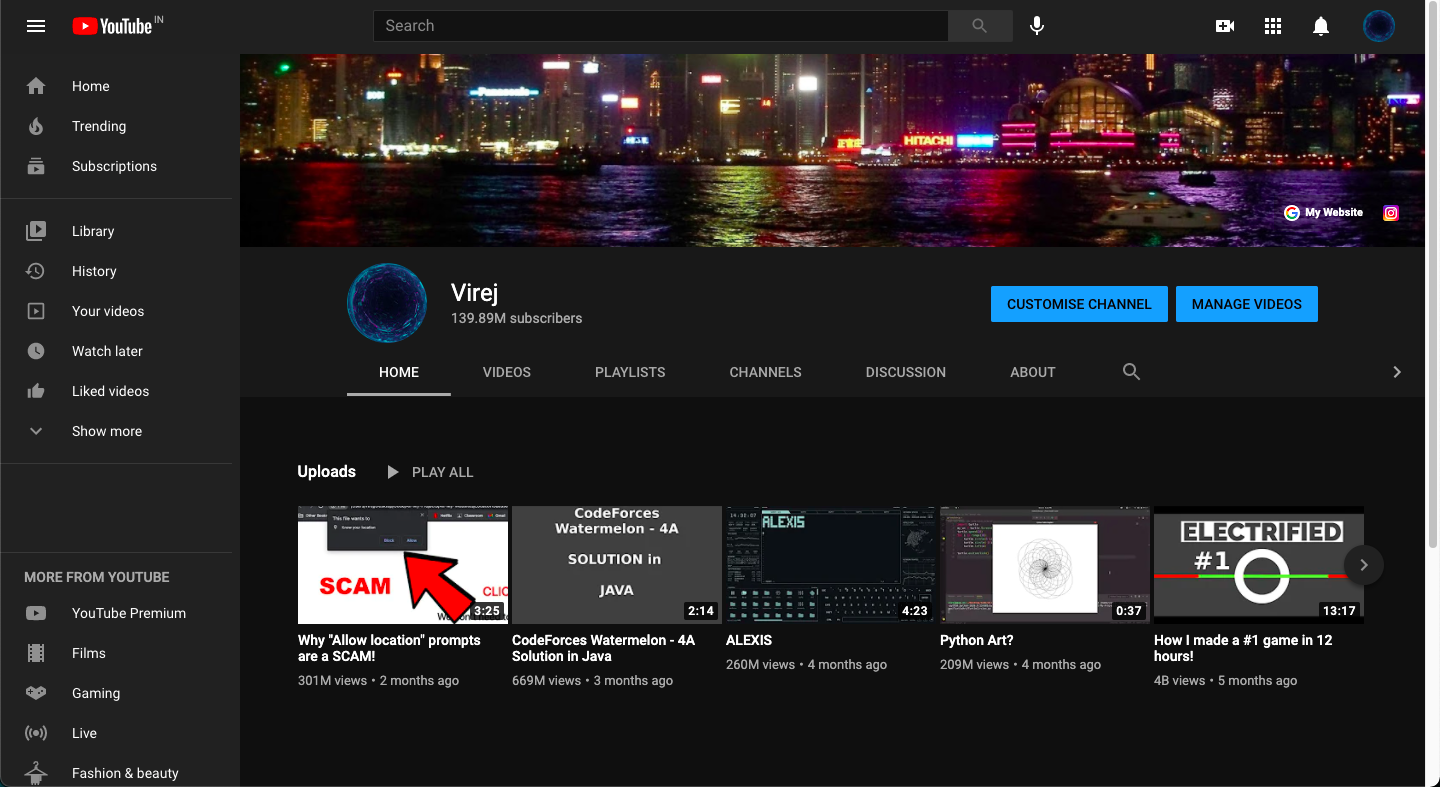
Task: View Liked videos in the sidebar
Action: [x=110, y=391]
